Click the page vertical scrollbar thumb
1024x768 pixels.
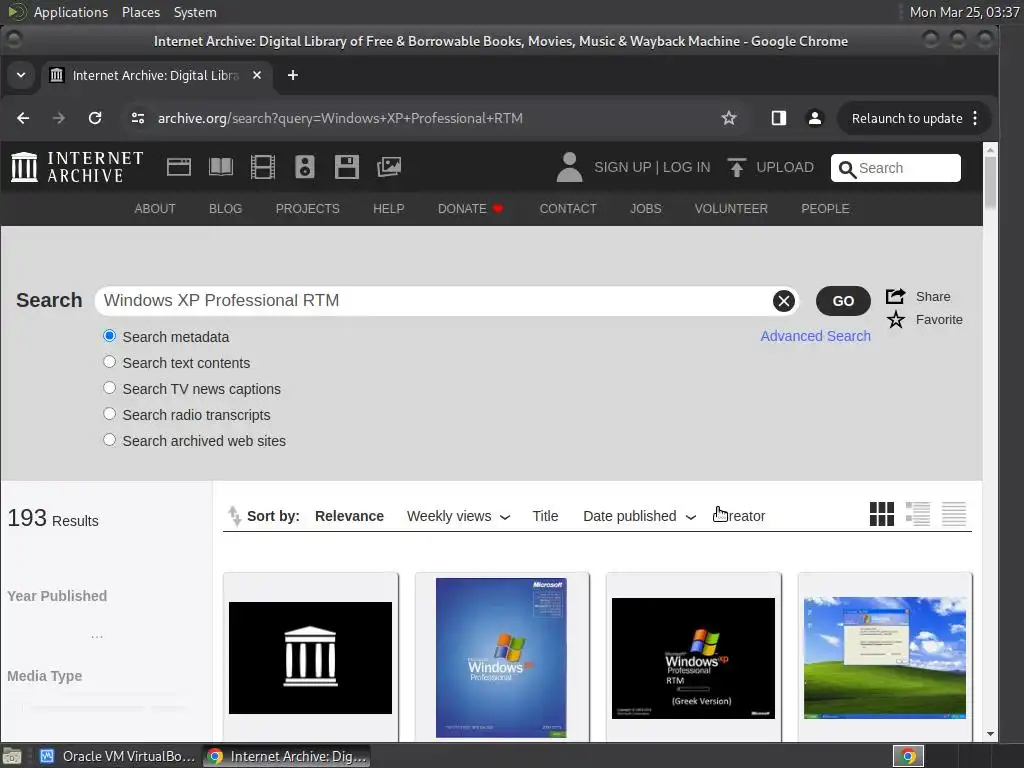click(x=990, y=182)
